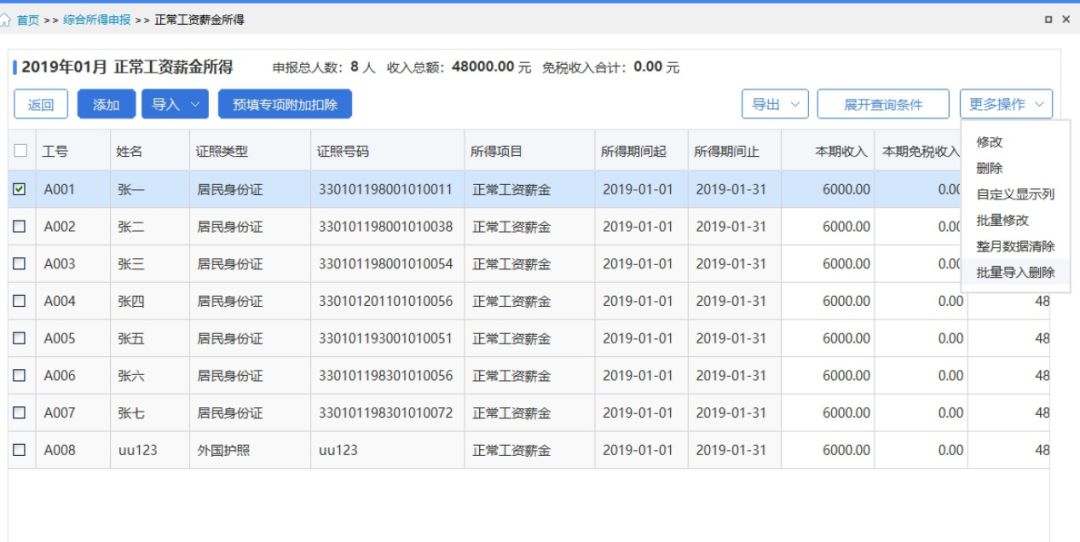Check the checkbox for row A004
Image resolution: width=1080 pixels, height=542 pixels.
click(x=19, y=301)
